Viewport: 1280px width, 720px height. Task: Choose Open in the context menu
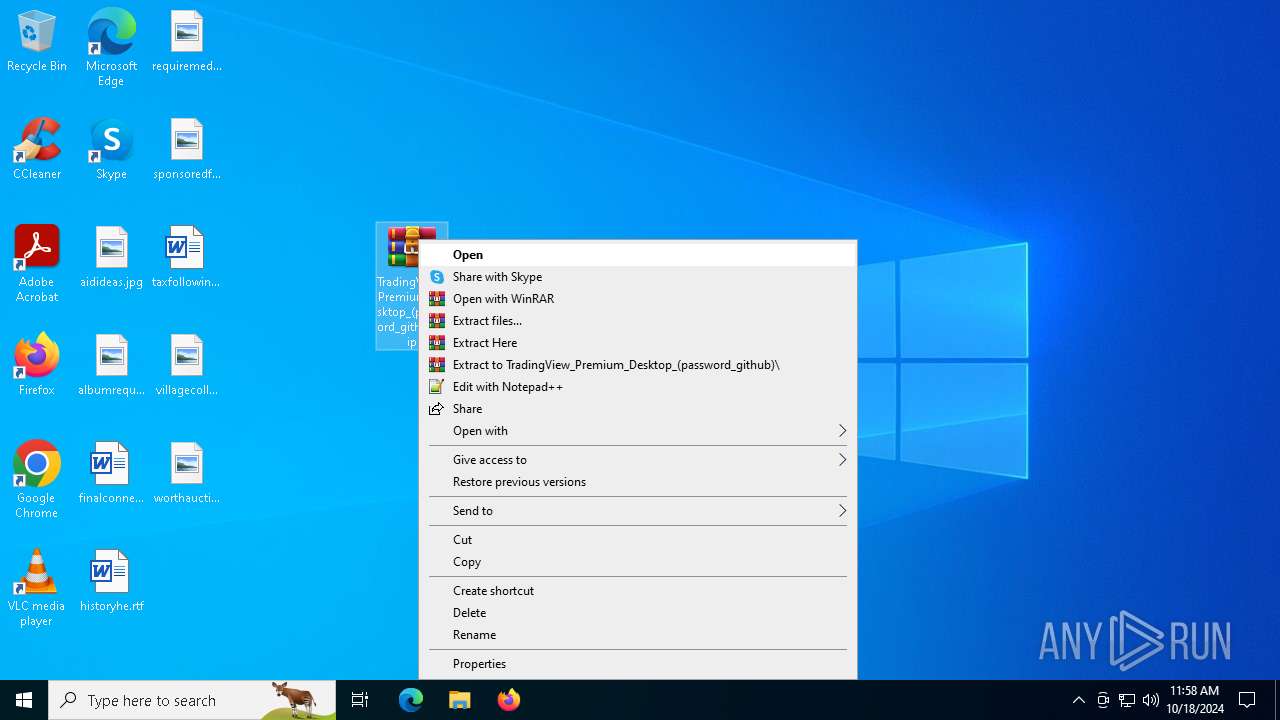(x=638, y=255)
